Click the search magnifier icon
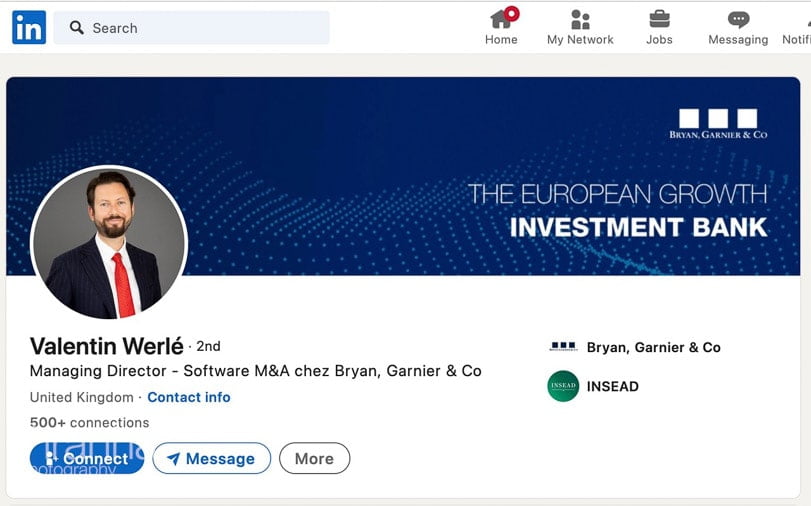Viewport: 811px width, 506px height. click(77, 28)
